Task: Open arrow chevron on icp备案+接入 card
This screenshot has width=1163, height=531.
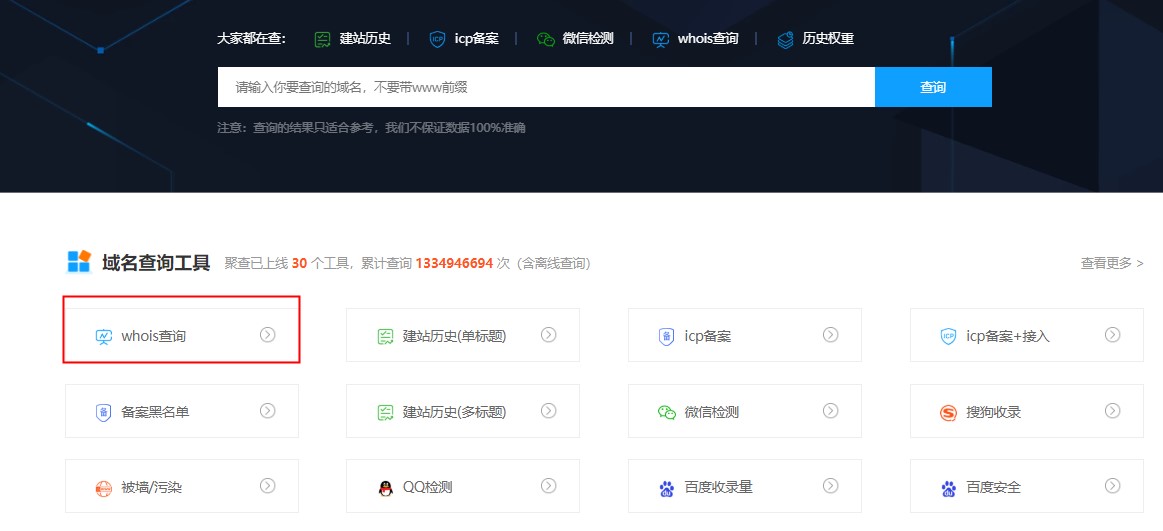Action: click(1112, 335)
